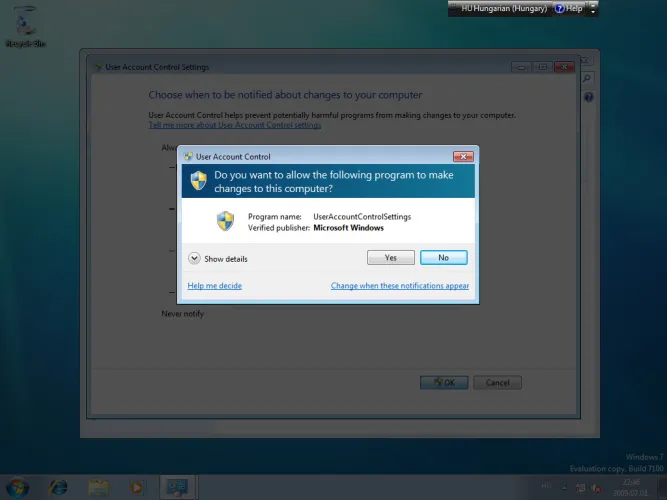Viewport: 667px width, 500px height.
Task: Click the shield icon beside Program name
Action: (x=225, y=221)
